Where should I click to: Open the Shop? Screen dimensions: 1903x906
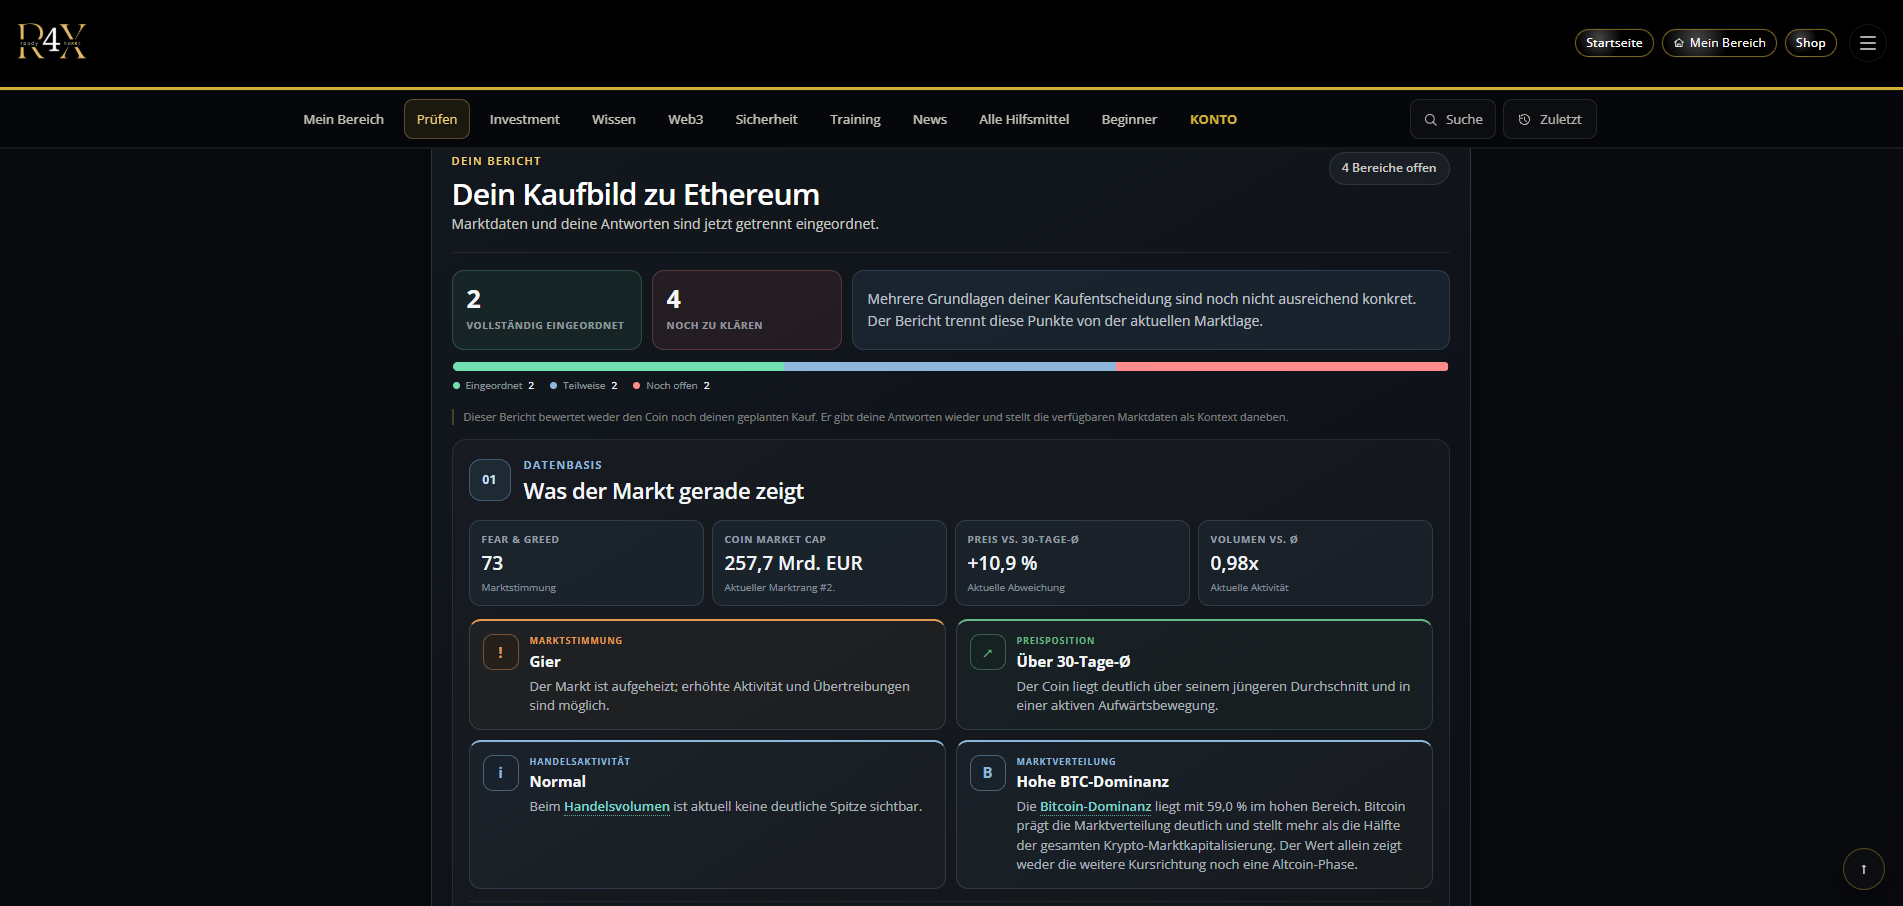[x=1810, y=43]
